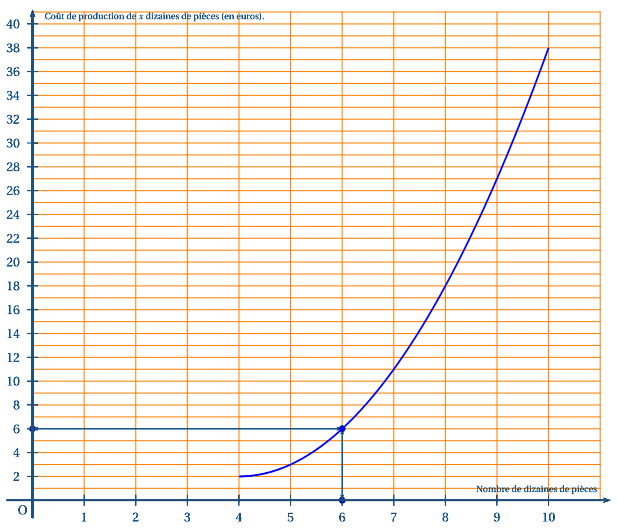Click the y-axis tick label 2
This screenshot has height=528, width=617.
pyautogui.click(x=16, y=477)
